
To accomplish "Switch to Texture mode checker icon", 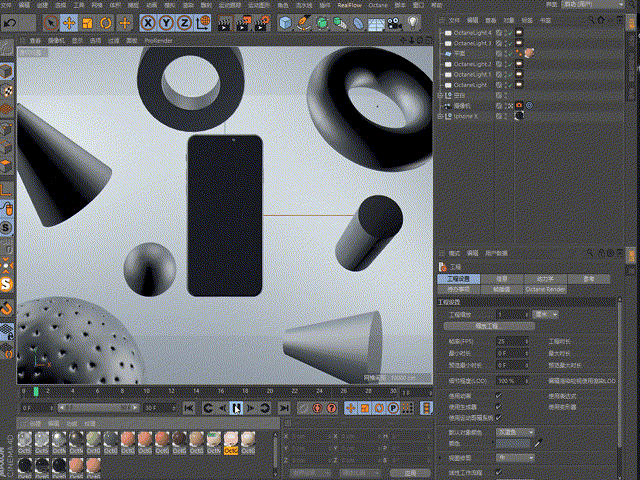I will click(x=7, y=91).
